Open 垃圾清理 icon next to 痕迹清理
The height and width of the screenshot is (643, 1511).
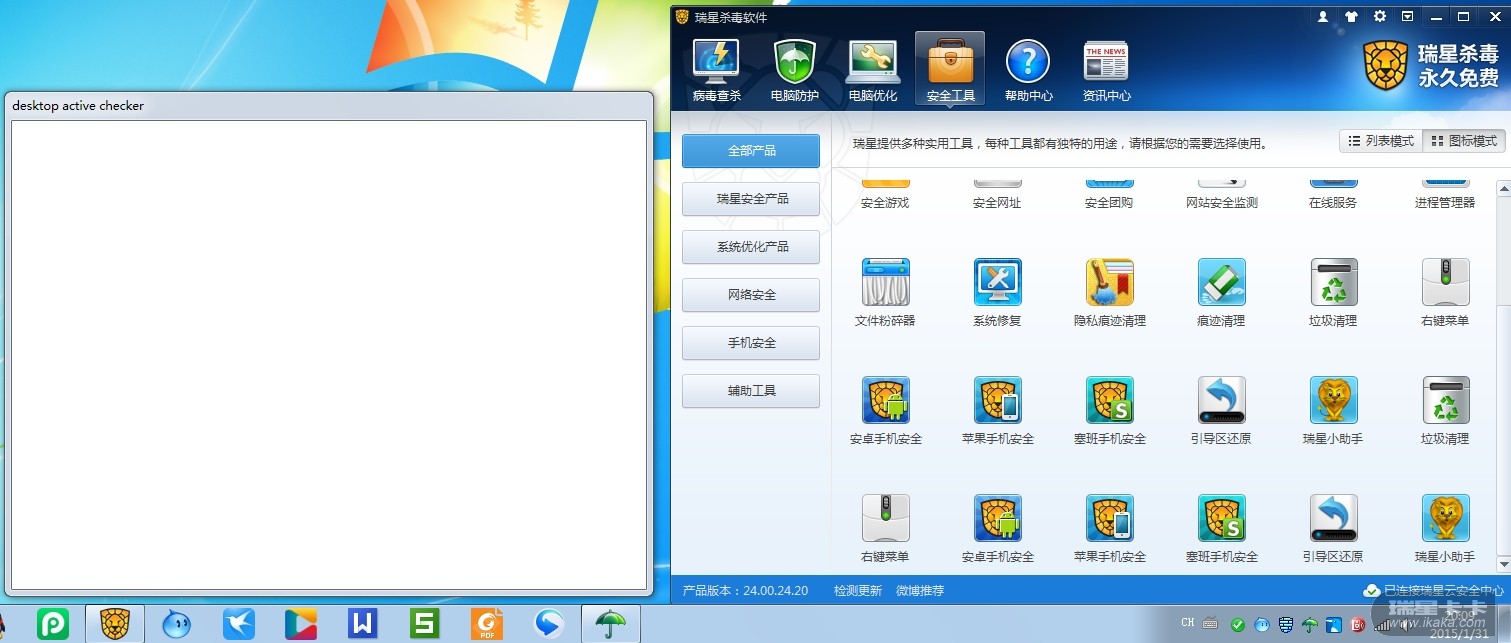[1333, 283]
